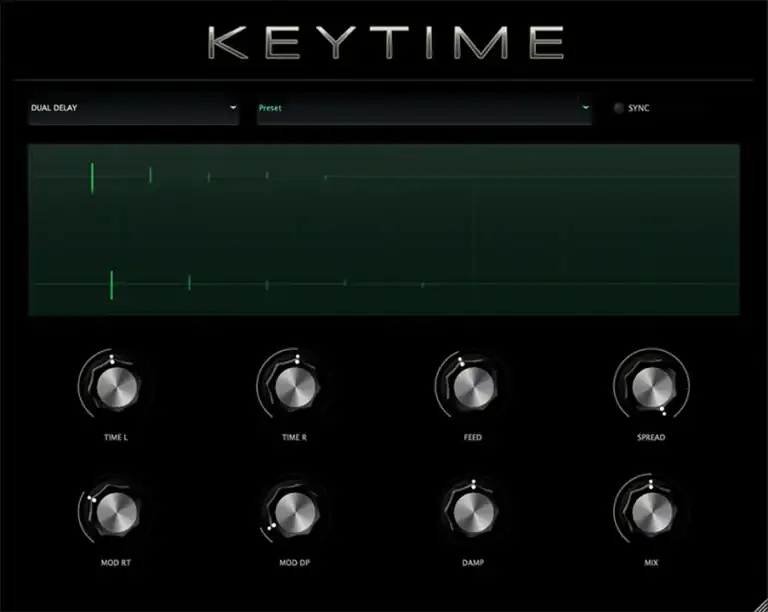Click the DUAL DELAY dropdown arrow

click(233, 108)
